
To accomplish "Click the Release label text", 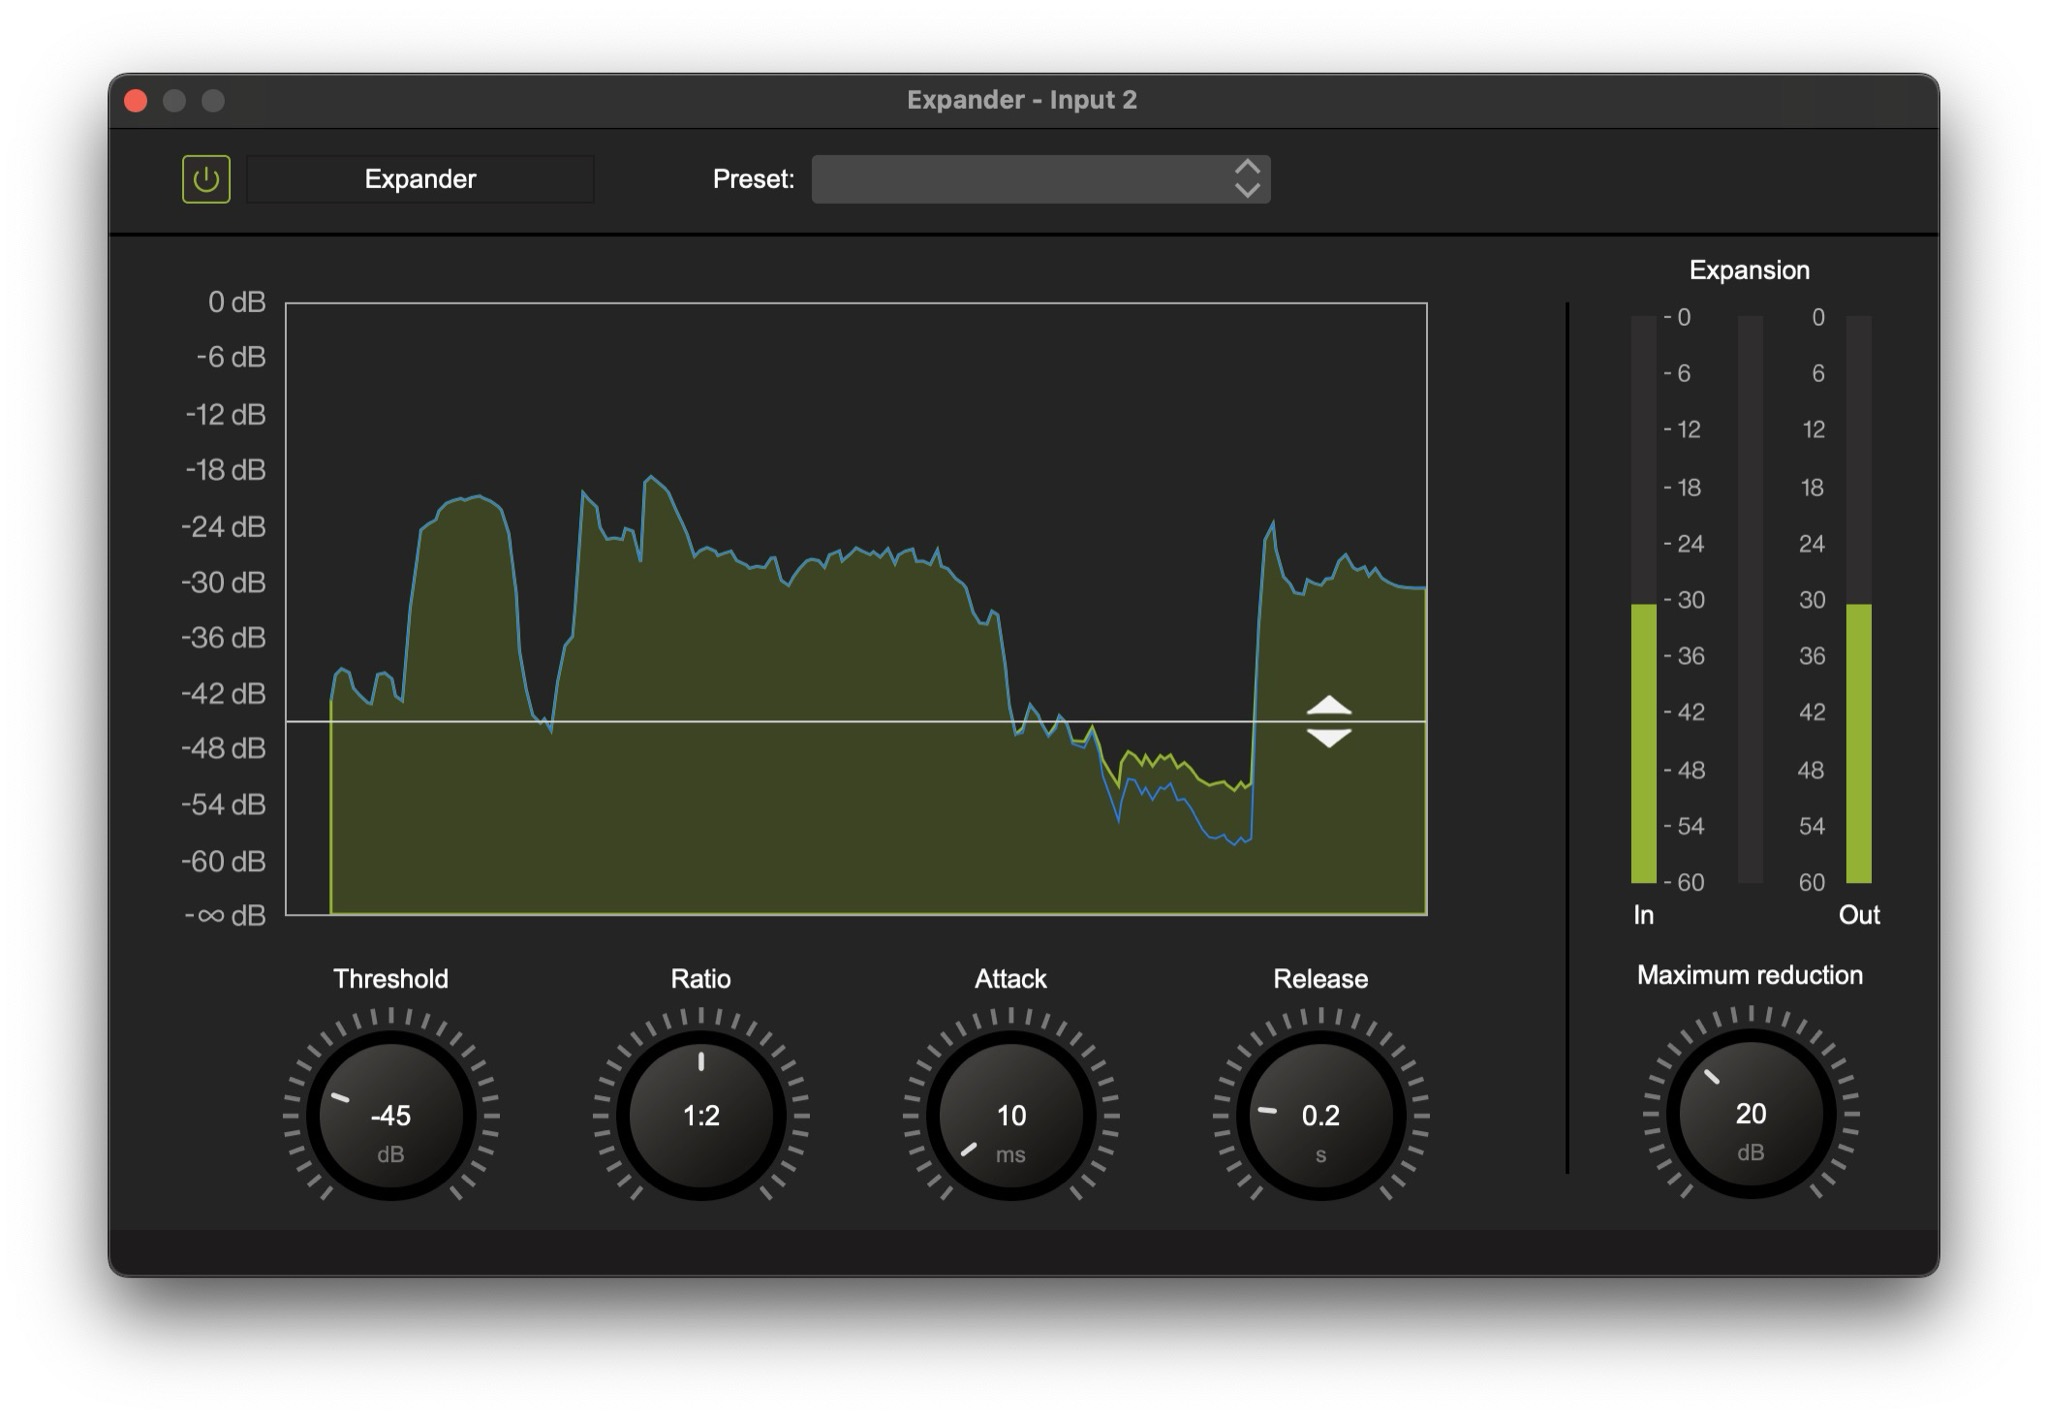I will tap(1321, 978).
